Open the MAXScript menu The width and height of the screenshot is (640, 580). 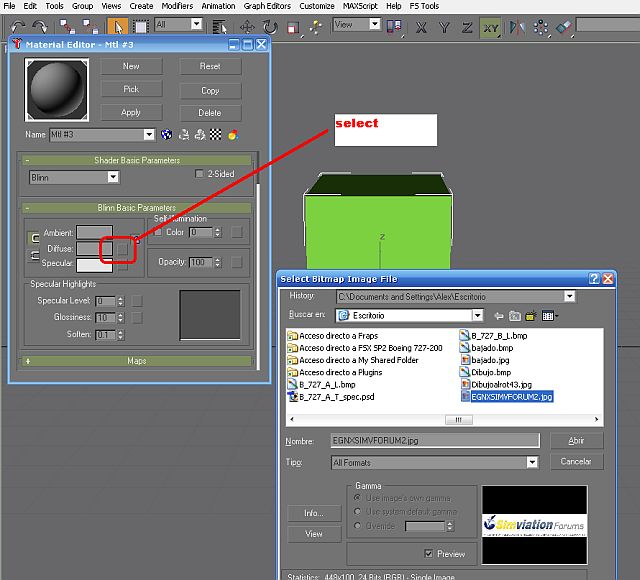(x=360, y=6)
